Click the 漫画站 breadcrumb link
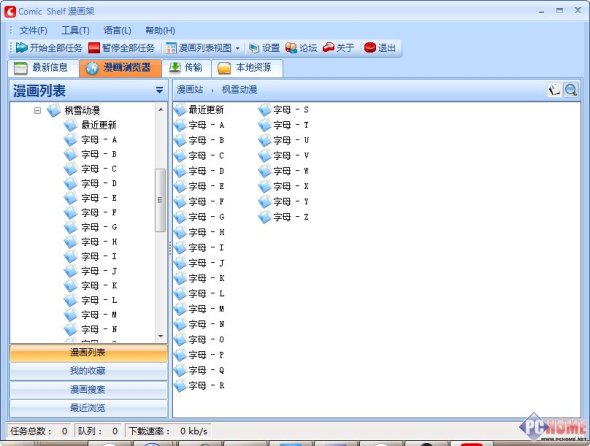The image size is (590, 446). click(190, 90)
